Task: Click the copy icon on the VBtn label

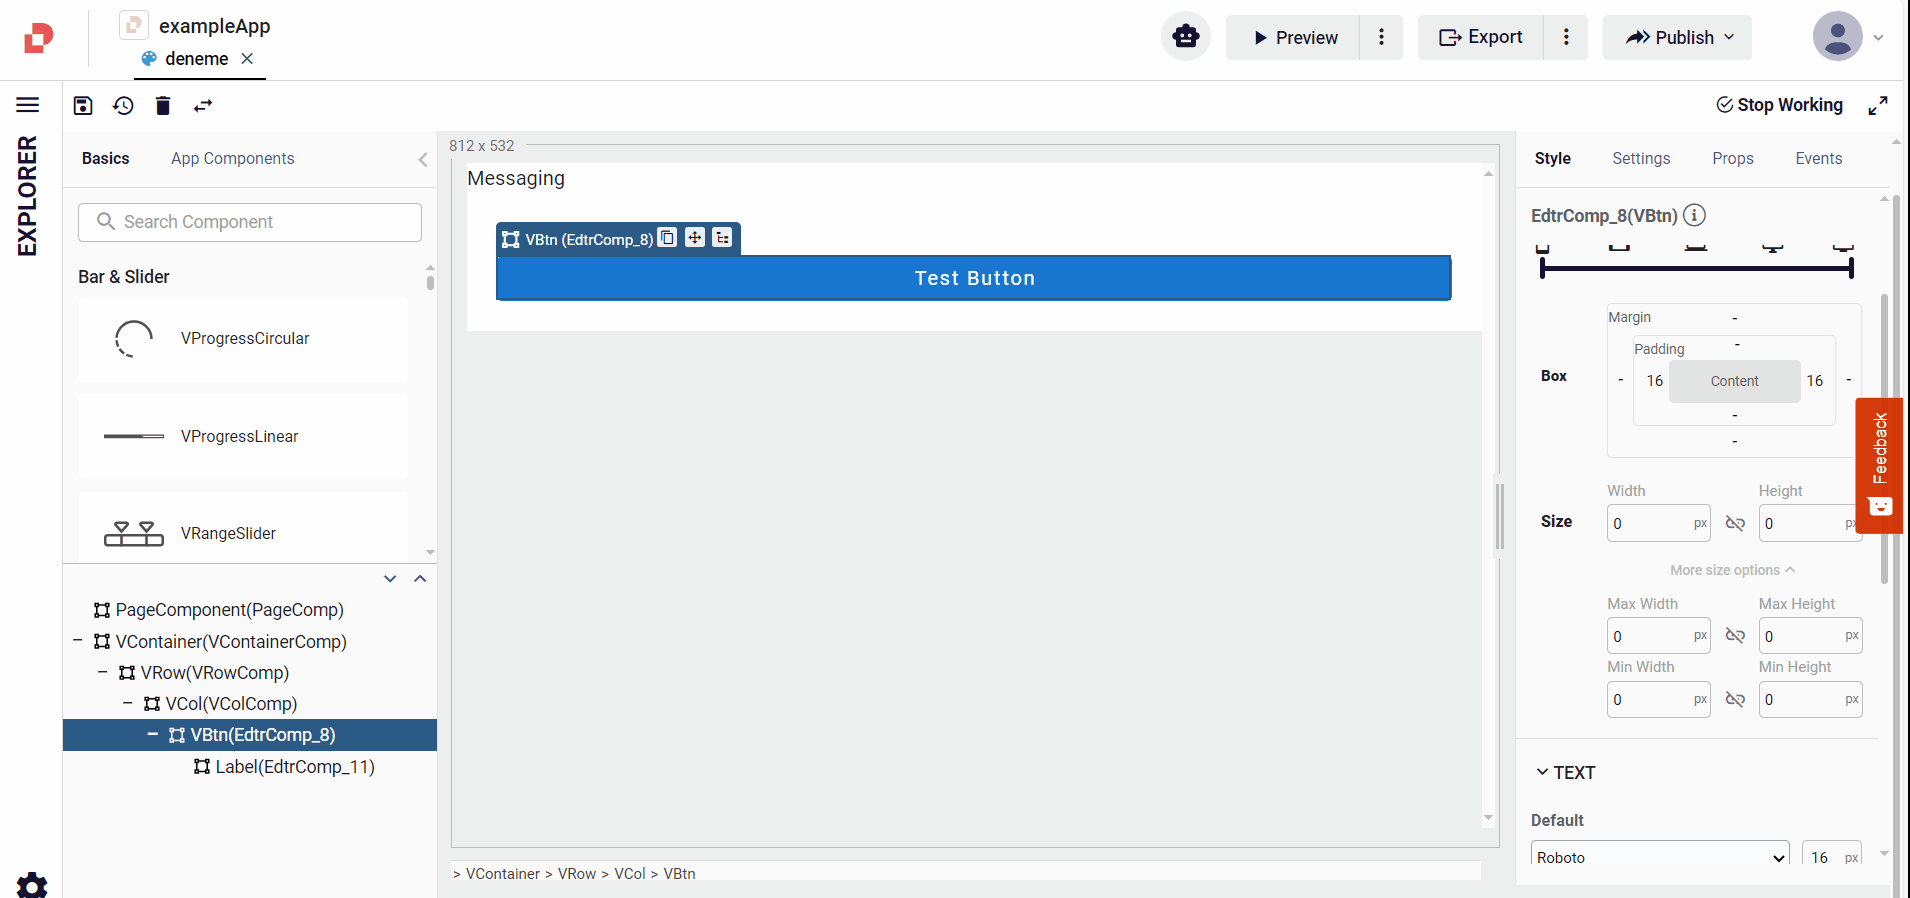Action: point(667,238)
